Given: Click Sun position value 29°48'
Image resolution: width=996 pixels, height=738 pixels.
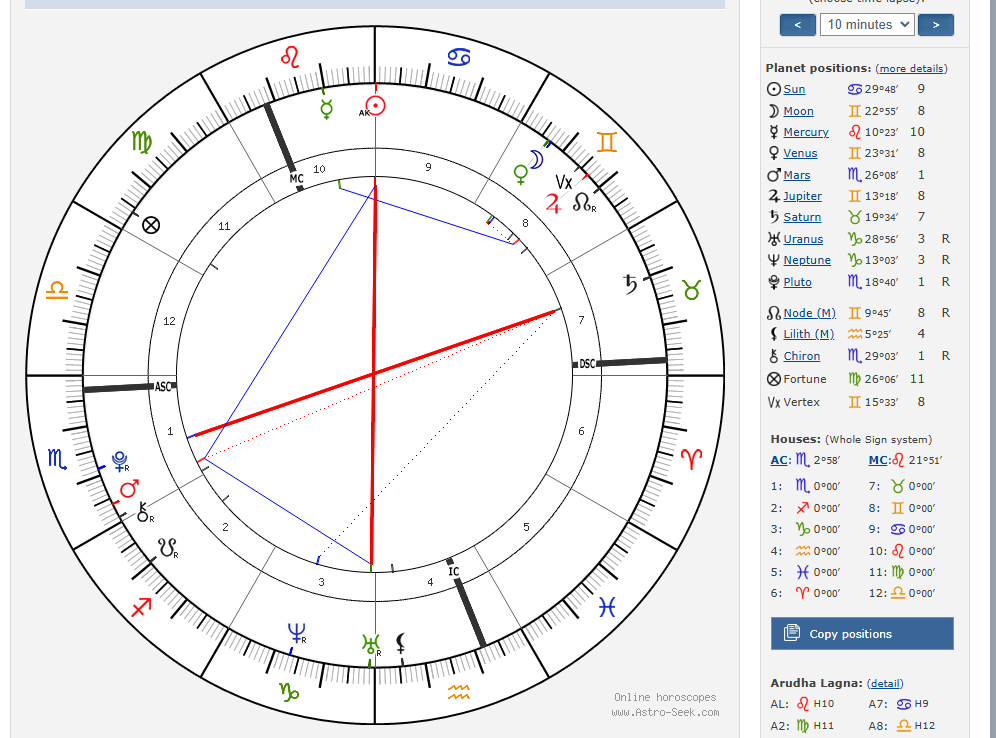Looking at the screenshot, I should click(x=881, y=90).
